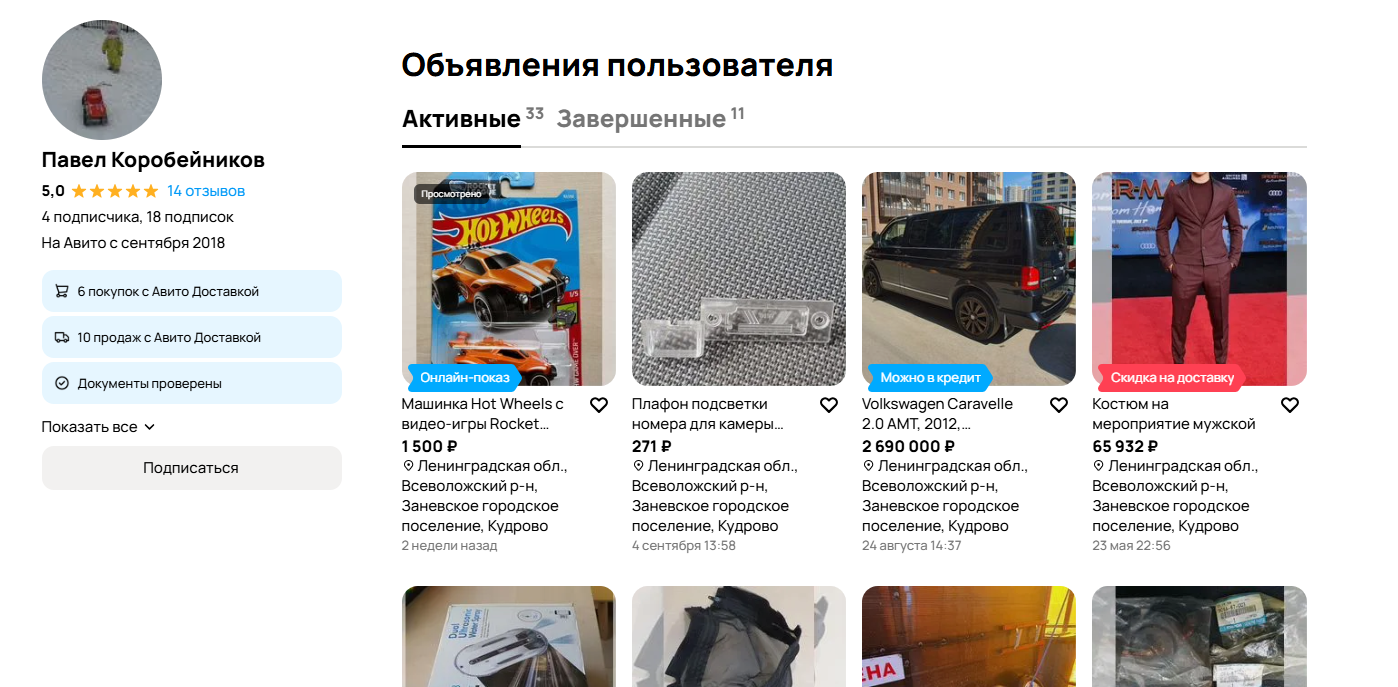Image resolution: width=1398 pixels, height=687 pixels.
Task: Open the license plate lamp photo
Action: [x=739, y=279]
